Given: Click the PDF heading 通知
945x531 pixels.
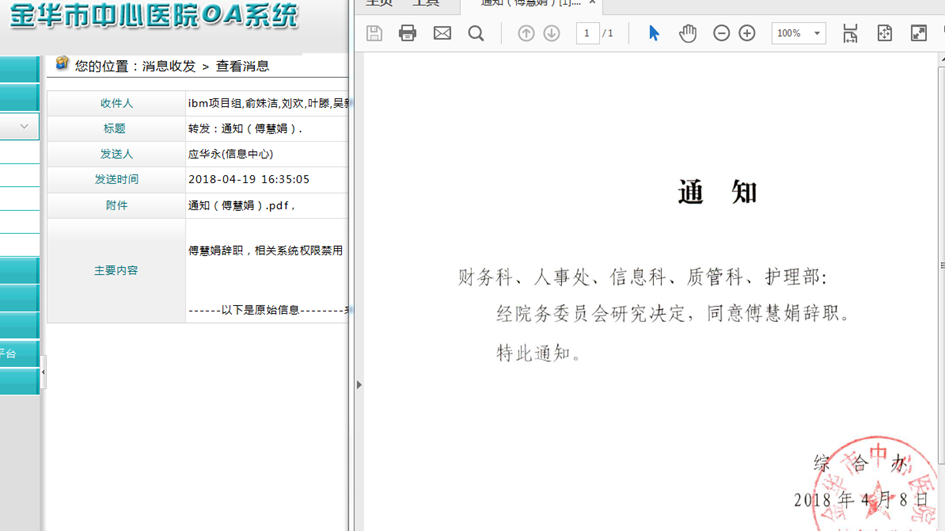Looking at the screenshot, I should pos(717,192).
